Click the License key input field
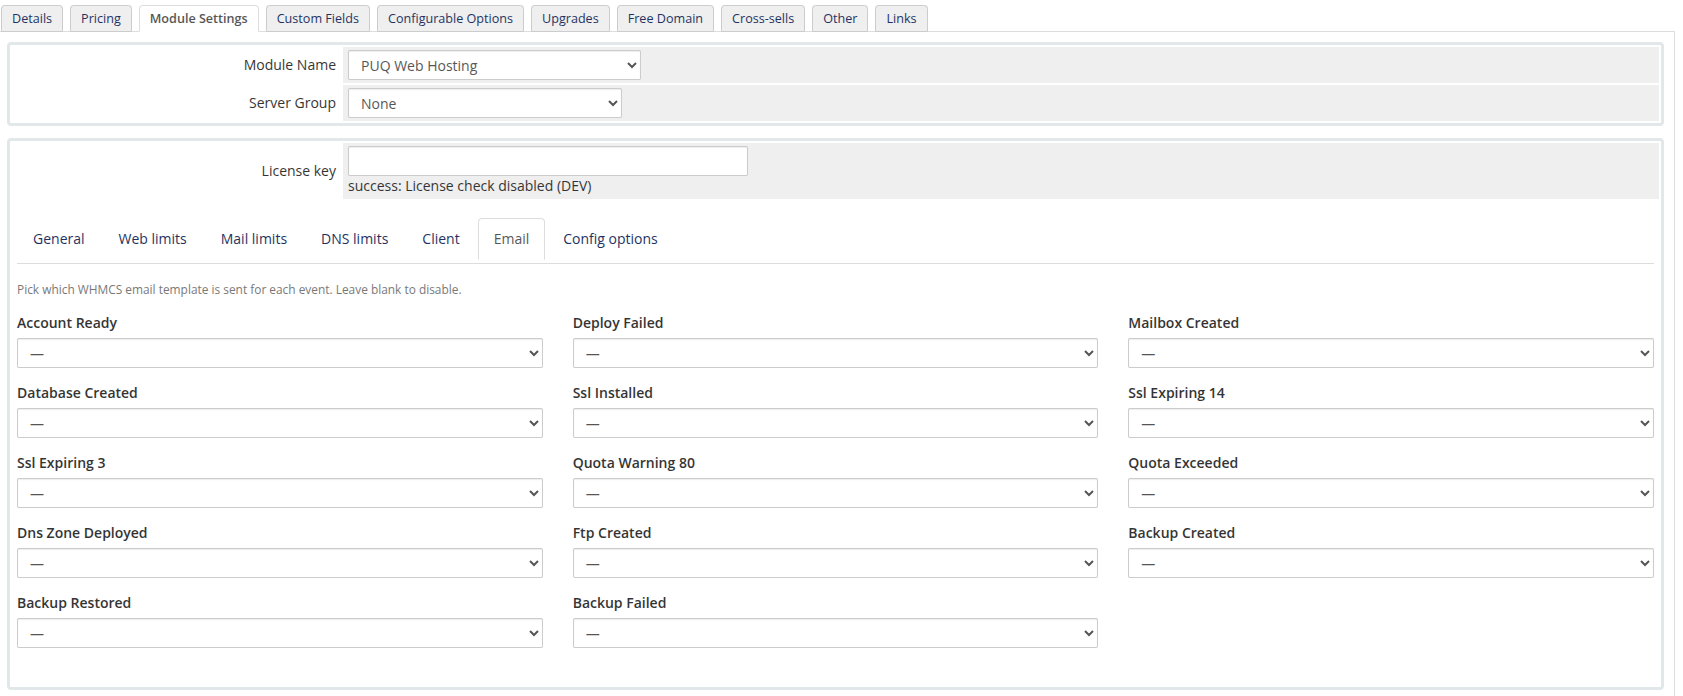 click(548, 161)
